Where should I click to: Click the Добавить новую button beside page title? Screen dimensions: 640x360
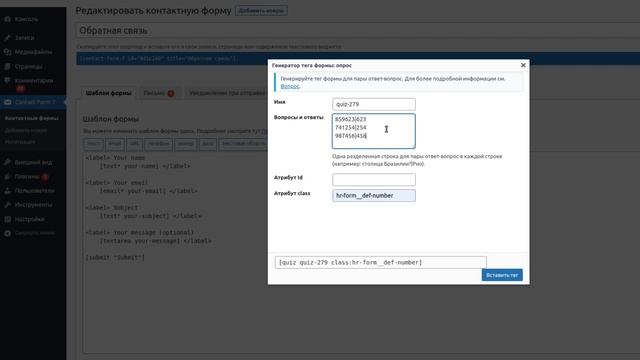click(261, 11)
